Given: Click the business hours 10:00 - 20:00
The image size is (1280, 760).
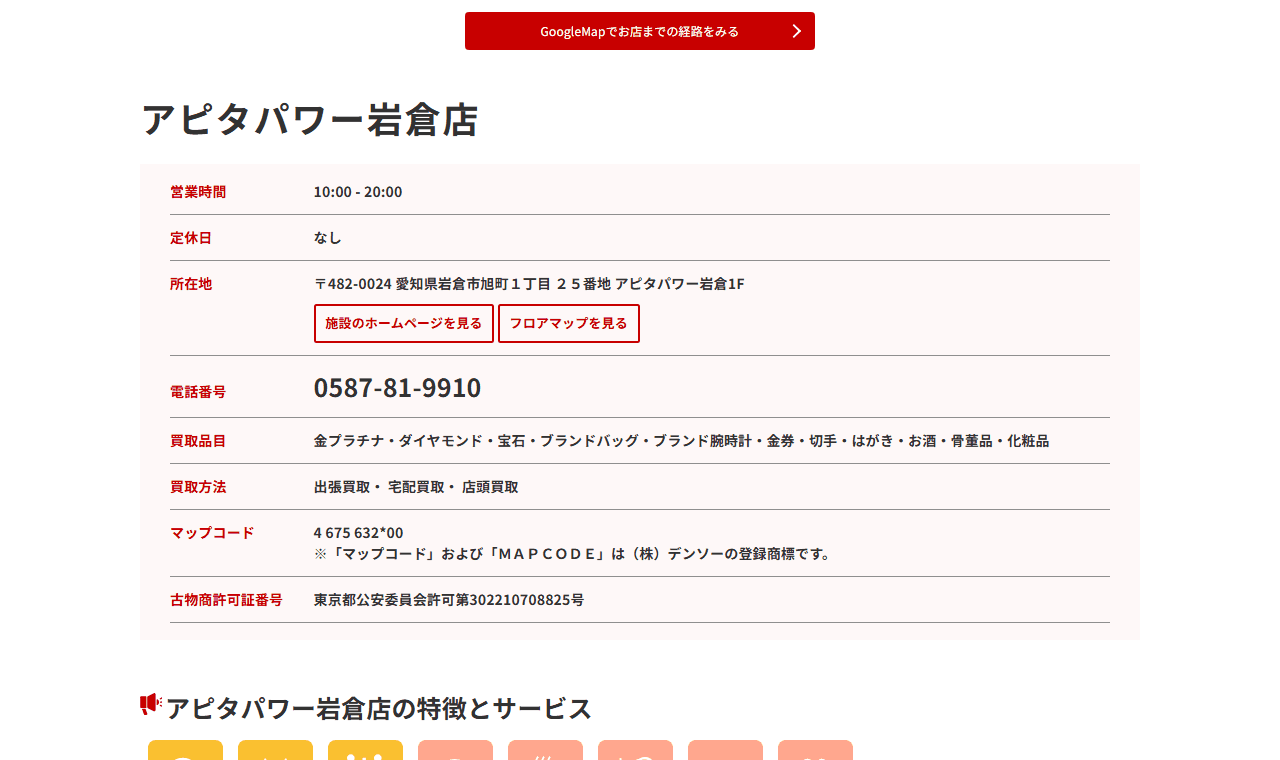Looking at the screenshot, I should pyautogui.click(x=358, y=192).
